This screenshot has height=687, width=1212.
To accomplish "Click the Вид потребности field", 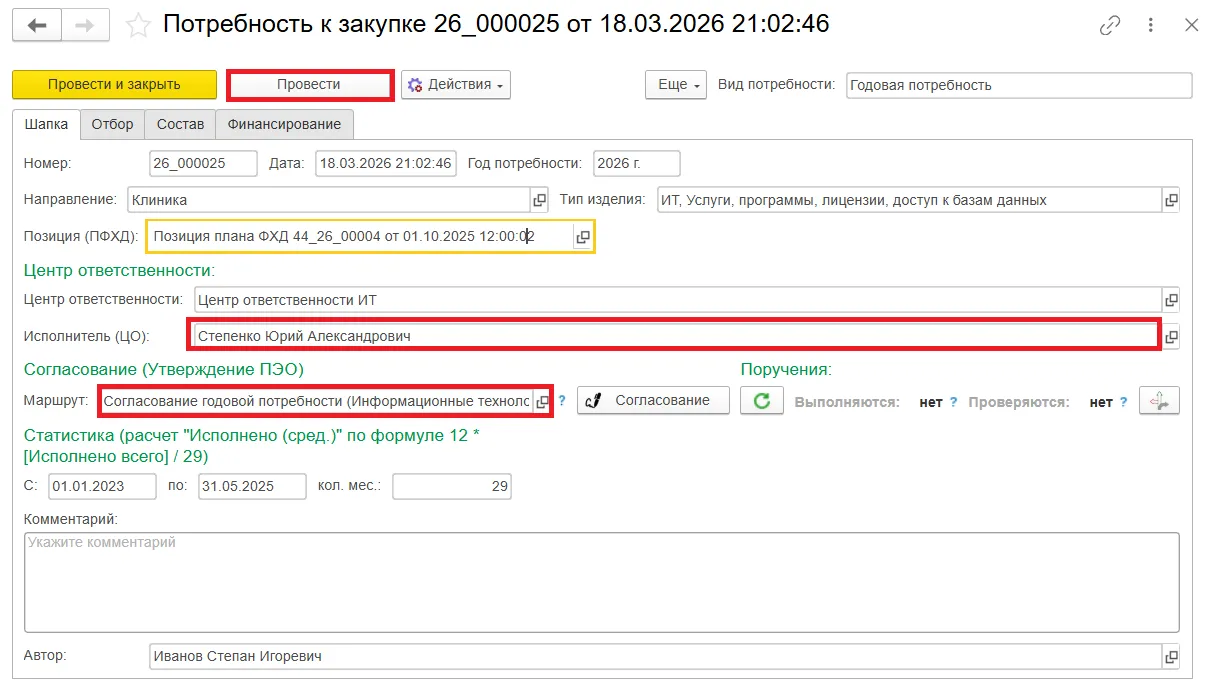I will [x=1019, y=85].
